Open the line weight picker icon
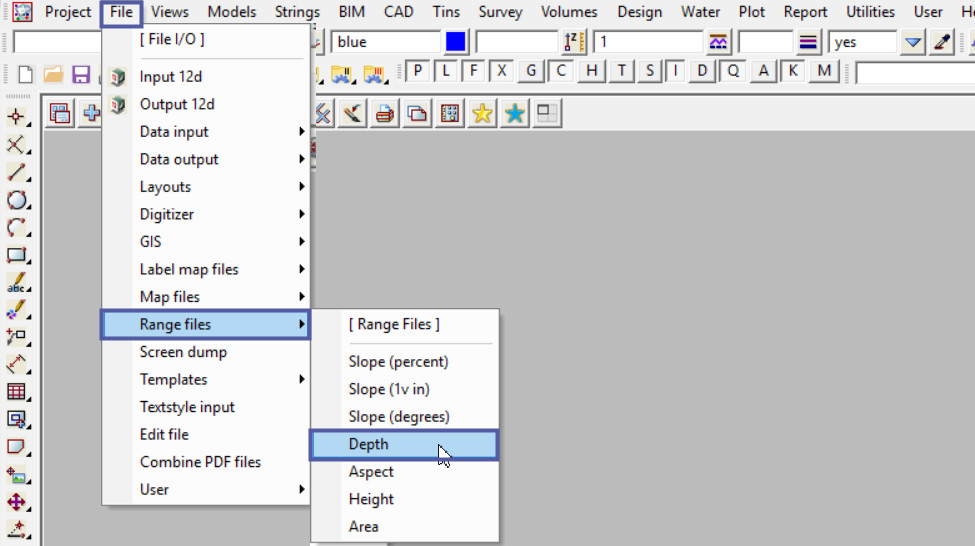The width and height of the screenshot is (975, 546). (808, 42)
